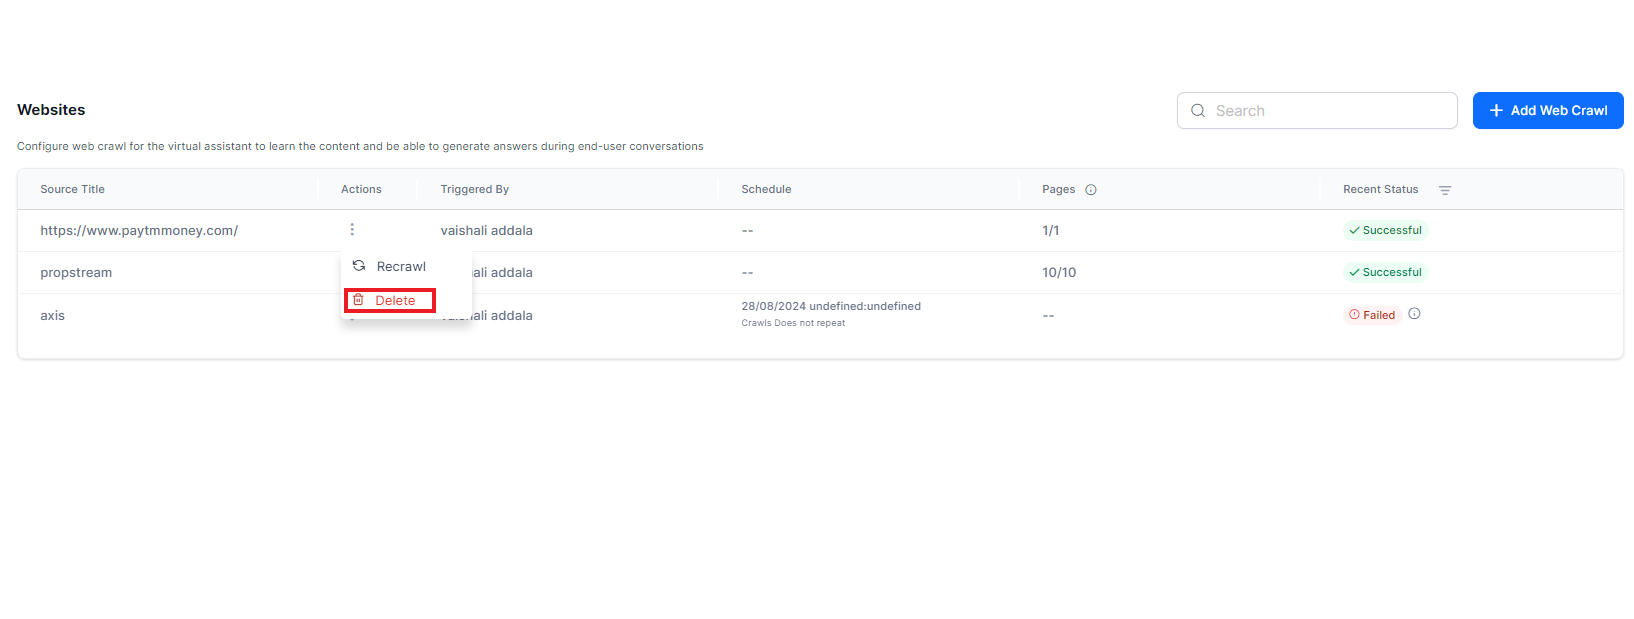Click the Successful badge in propstream row
1634x619 pixels.
[x=1385, y=273]
